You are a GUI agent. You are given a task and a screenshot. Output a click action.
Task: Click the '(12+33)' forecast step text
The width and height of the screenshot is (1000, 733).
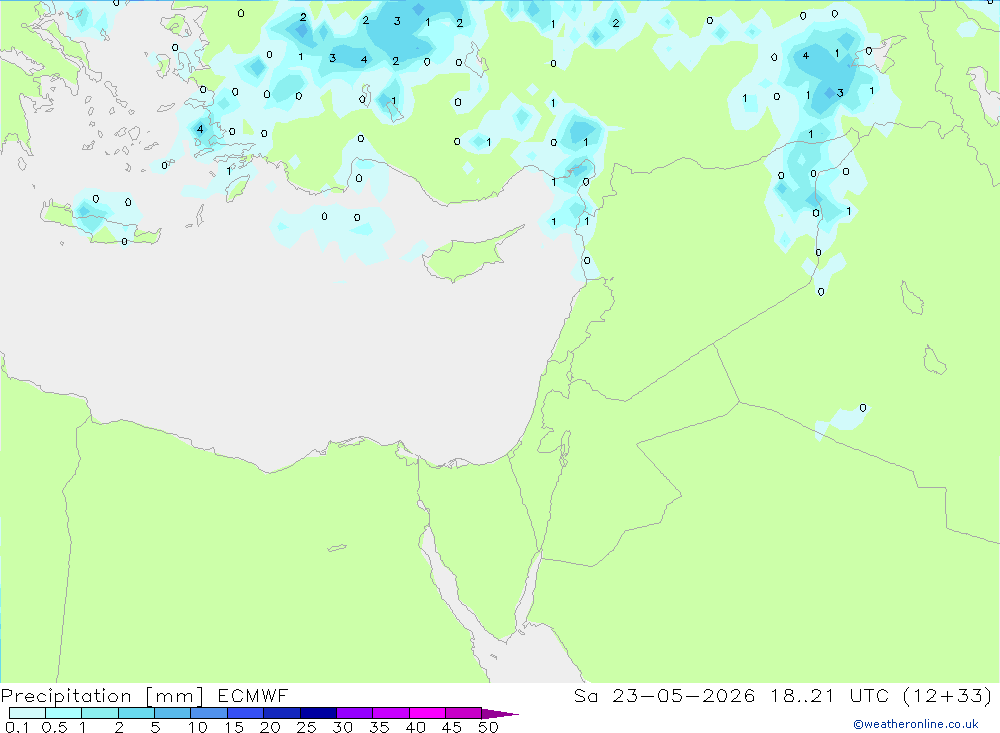point(947,695)
